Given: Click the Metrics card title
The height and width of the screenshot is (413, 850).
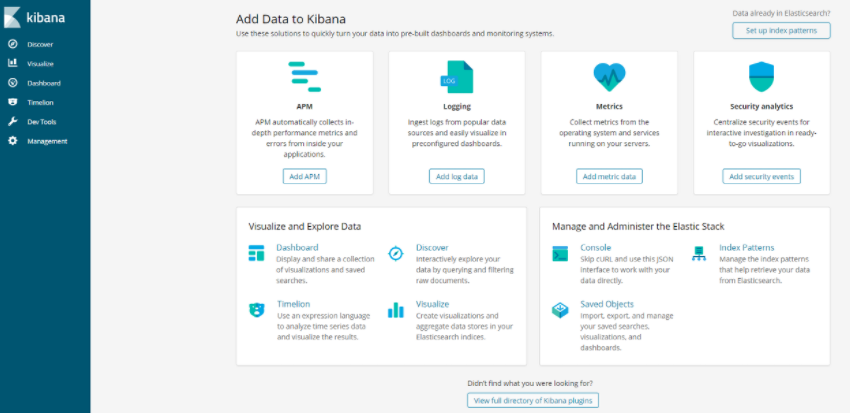Looking at the screenshot, I should point(609,106).
